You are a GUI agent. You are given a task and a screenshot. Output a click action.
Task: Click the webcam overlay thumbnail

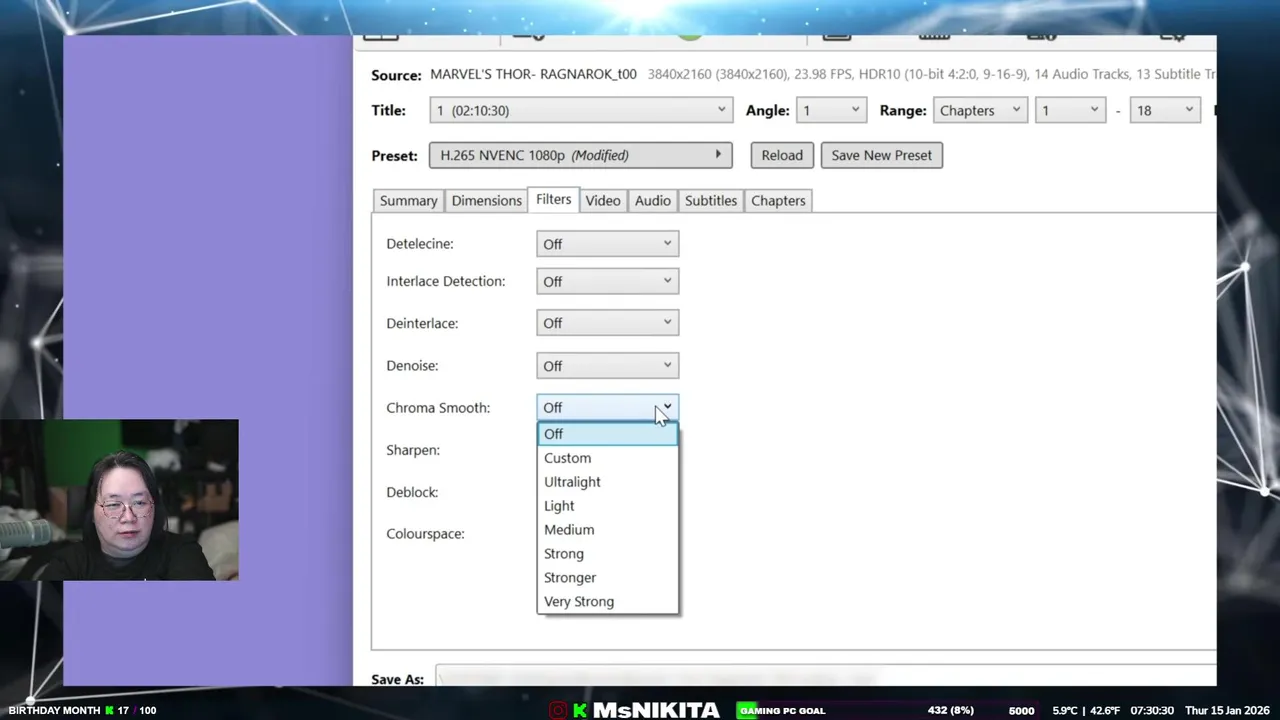119,500
